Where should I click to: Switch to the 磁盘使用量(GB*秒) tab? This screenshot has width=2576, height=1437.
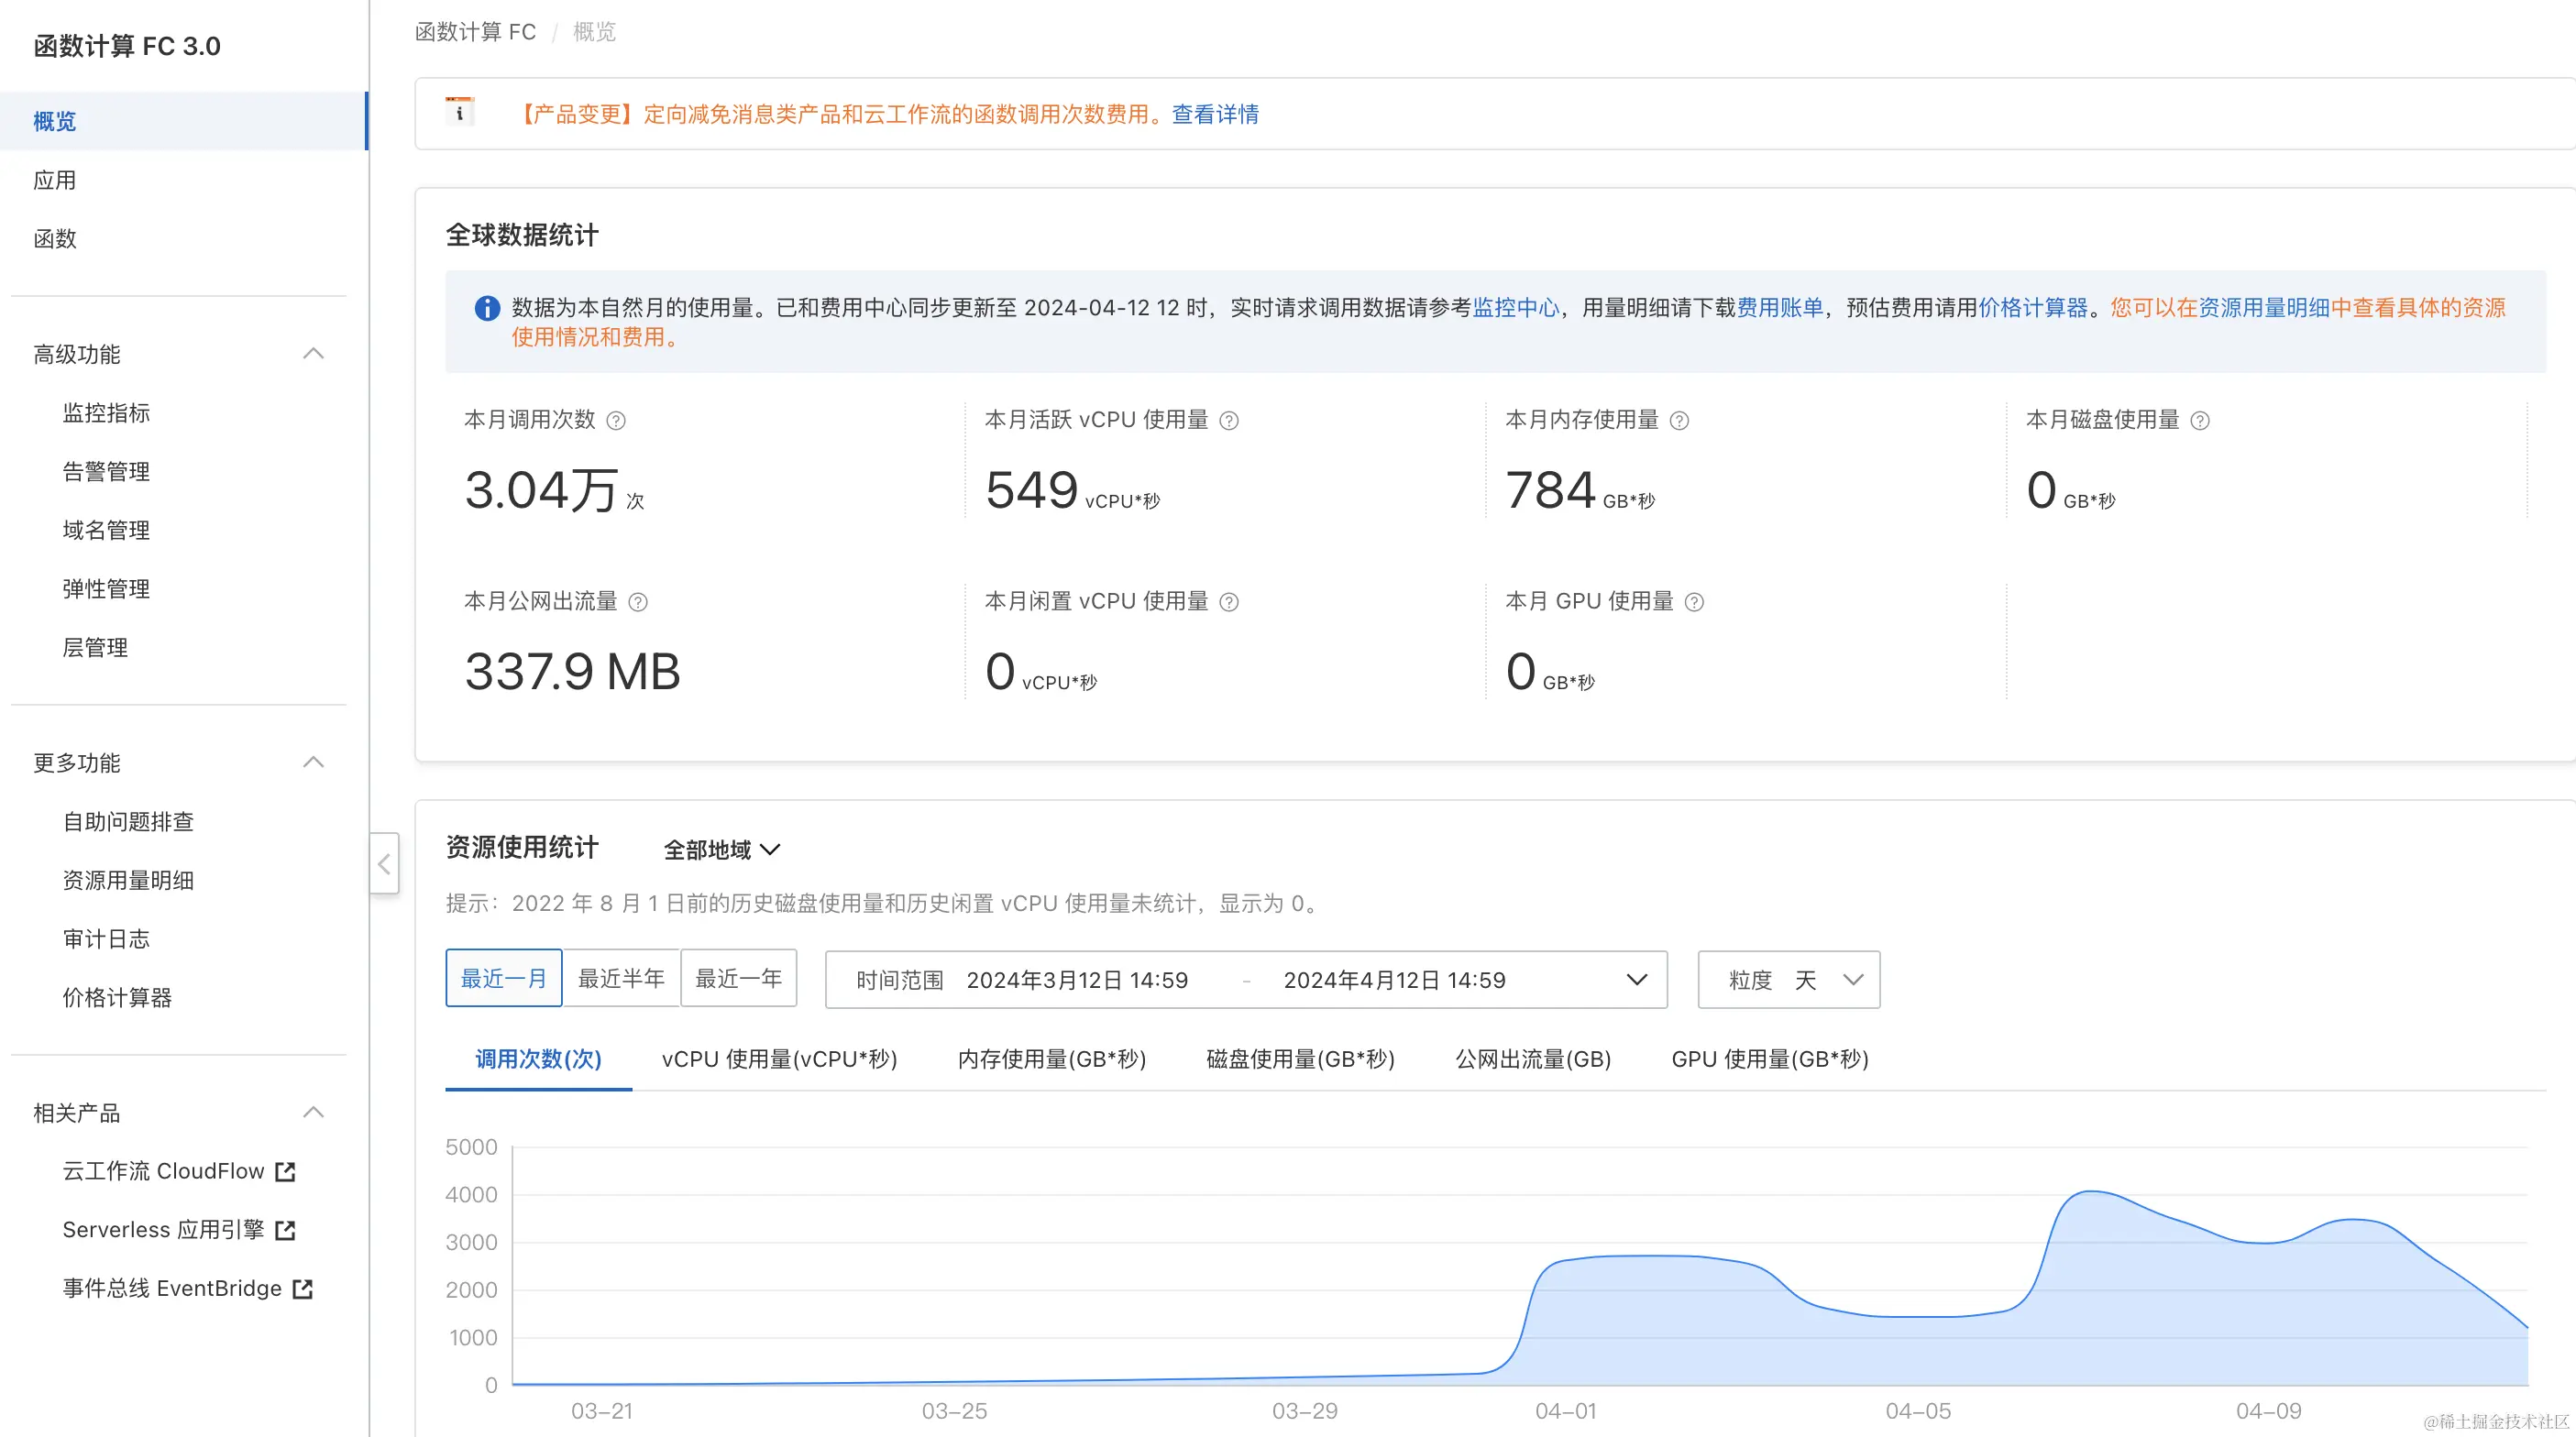pyautogui.click(x=1300, y=1059)
